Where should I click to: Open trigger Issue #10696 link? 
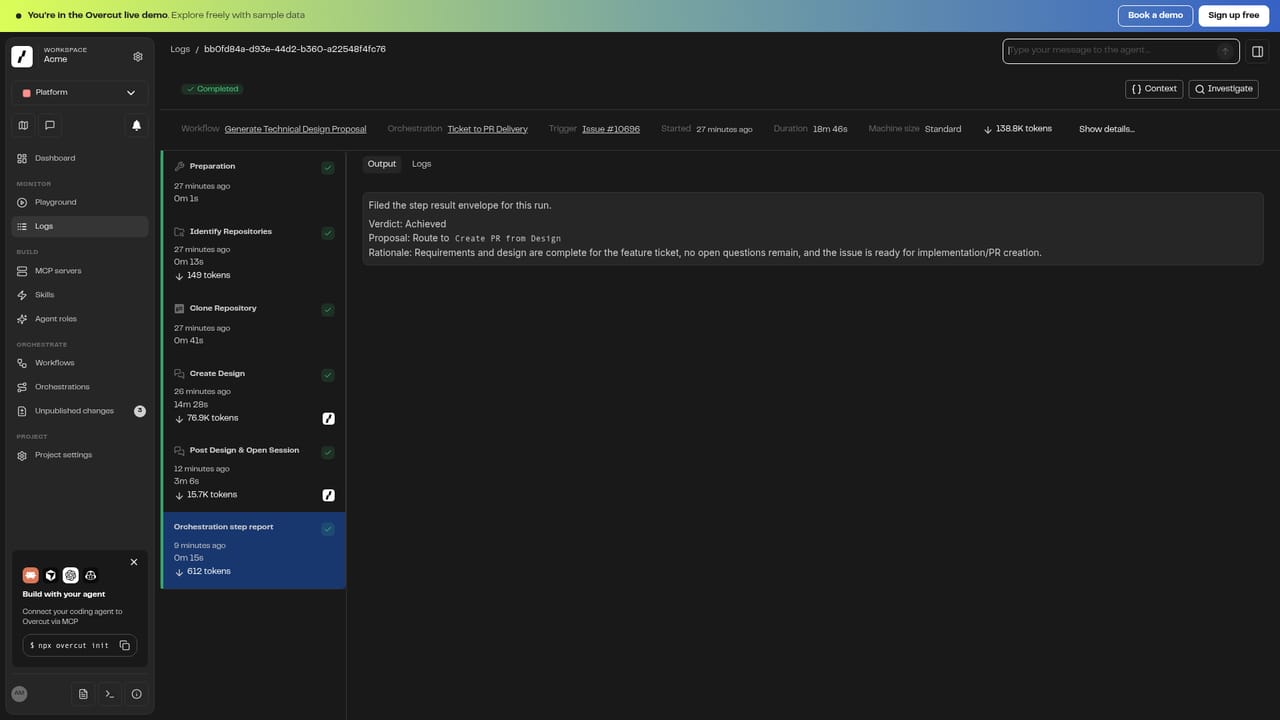click(x=611, y=129)
